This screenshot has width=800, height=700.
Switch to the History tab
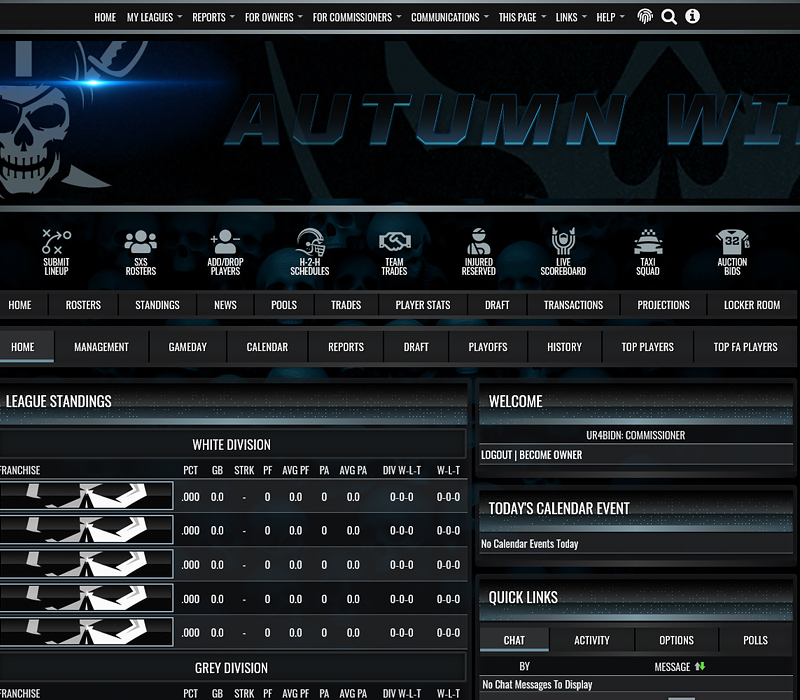564,346
